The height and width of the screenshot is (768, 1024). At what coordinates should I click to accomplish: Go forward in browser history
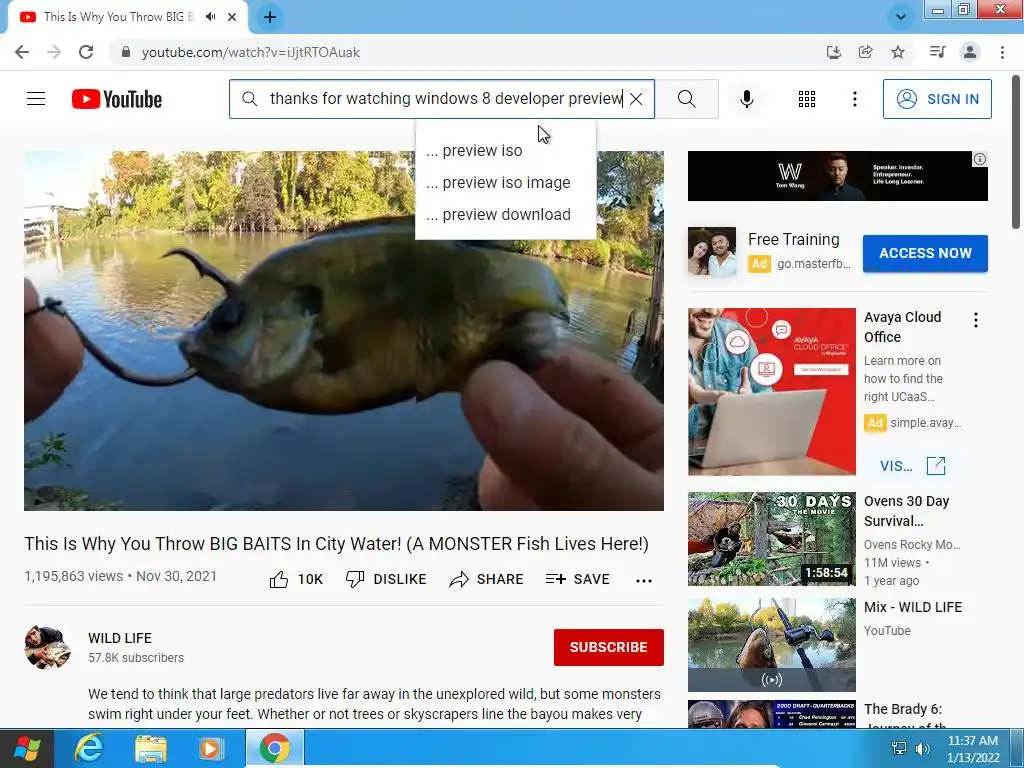click(x=54, y=52)
